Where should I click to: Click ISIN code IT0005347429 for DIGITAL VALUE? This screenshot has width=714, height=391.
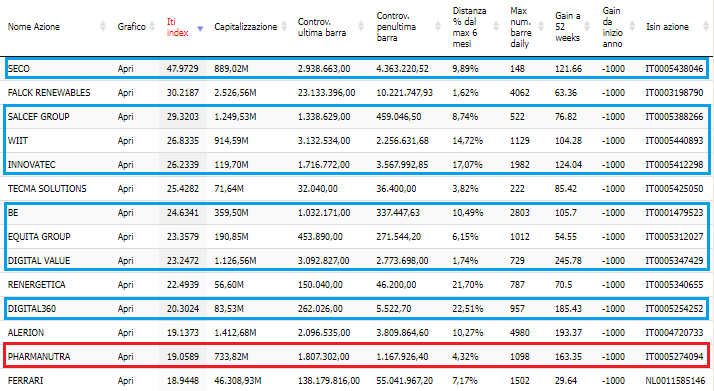click(674, 261)
